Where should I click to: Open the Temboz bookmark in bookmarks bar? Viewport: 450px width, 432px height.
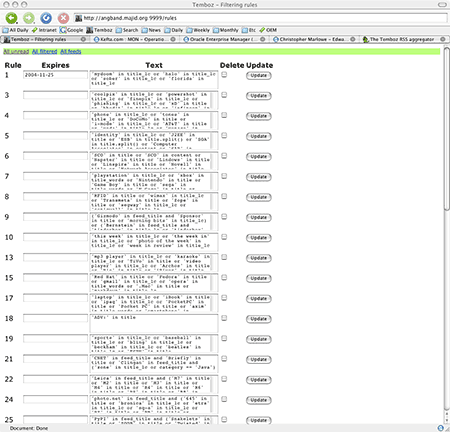tap(99, 30)
